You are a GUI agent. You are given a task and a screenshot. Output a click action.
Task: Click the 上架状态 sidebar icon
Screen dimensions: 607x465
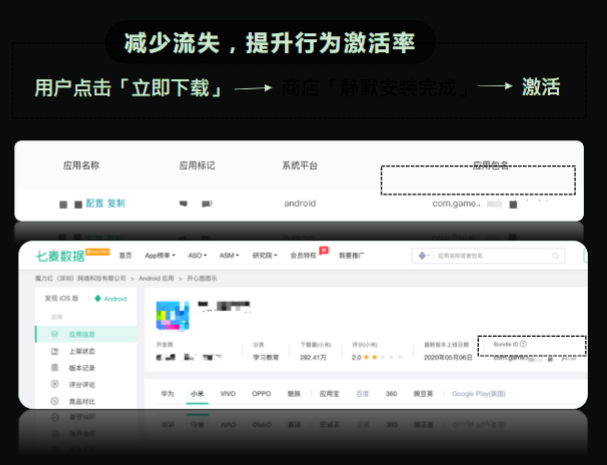point(55,351)
